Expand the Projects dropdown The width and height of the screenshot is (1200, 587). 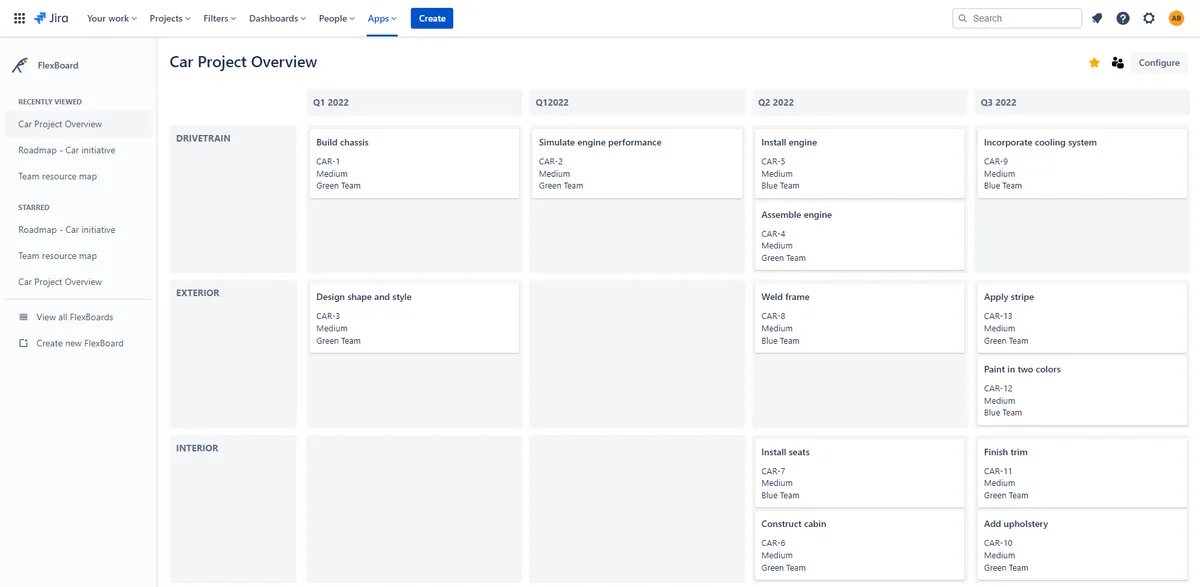(170, 18)
